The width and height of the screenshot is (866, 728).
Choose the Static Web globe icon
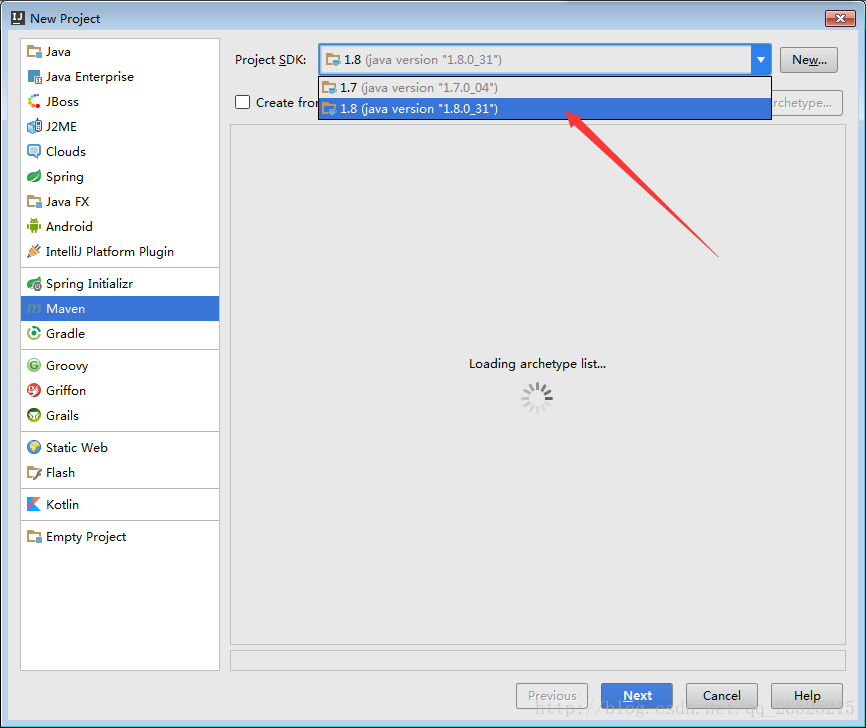[x=34, y=447]
